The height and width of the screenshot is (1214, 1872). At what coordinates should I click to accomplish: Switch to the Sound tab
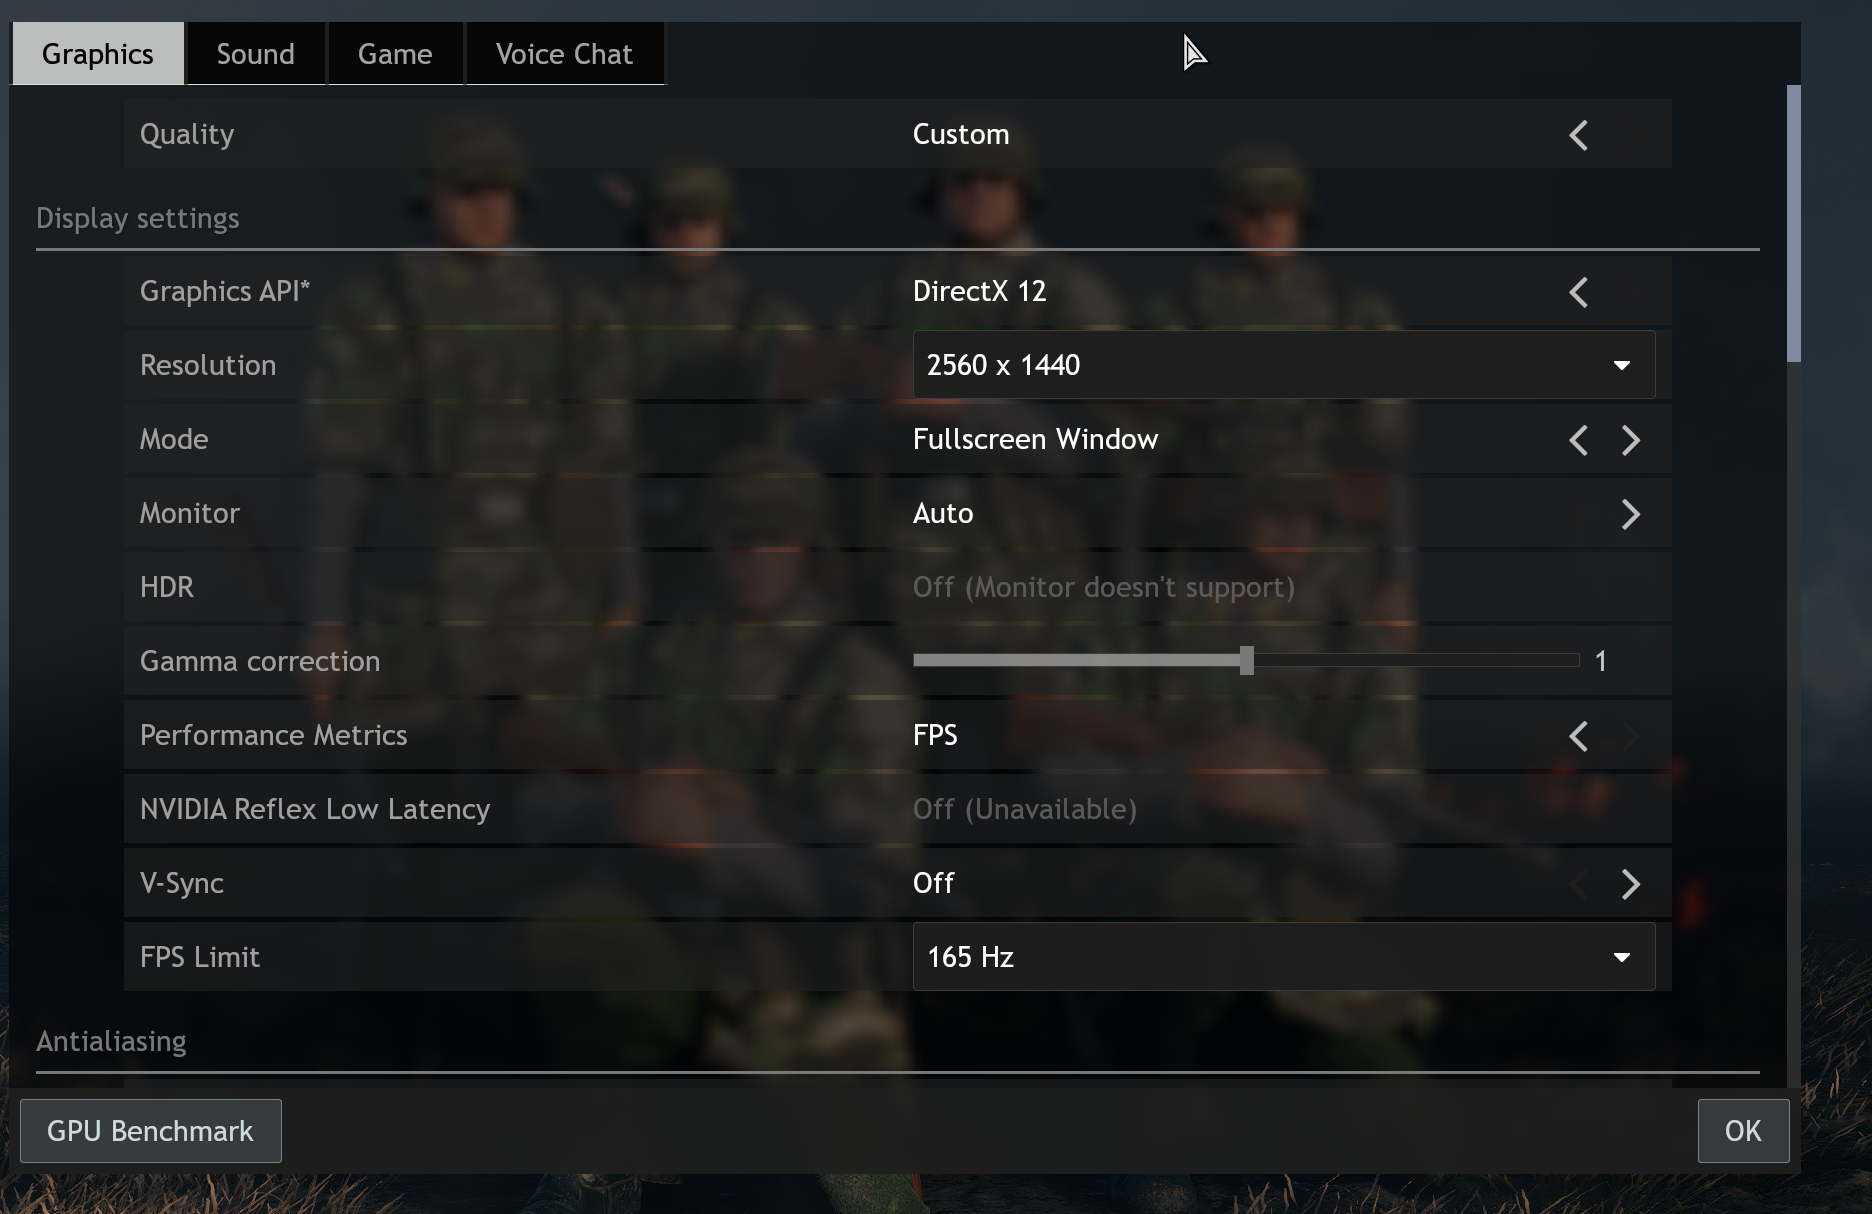coord(255,54)
